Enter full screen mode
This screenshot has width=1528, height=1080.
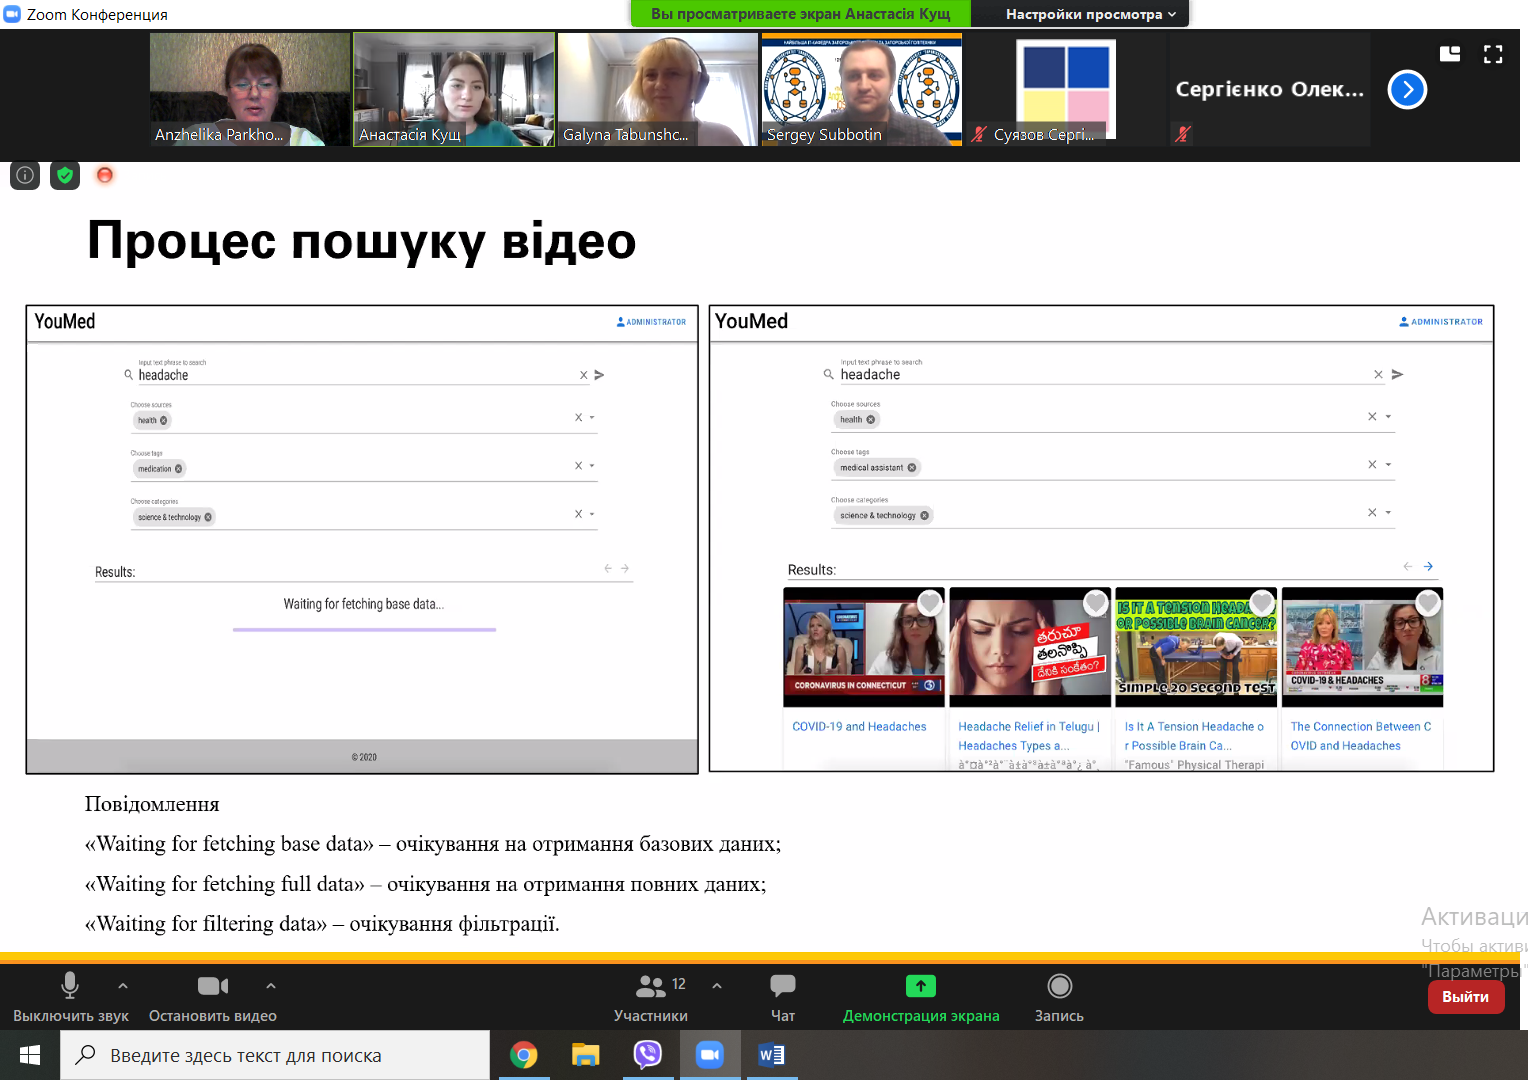[1493, 55]
